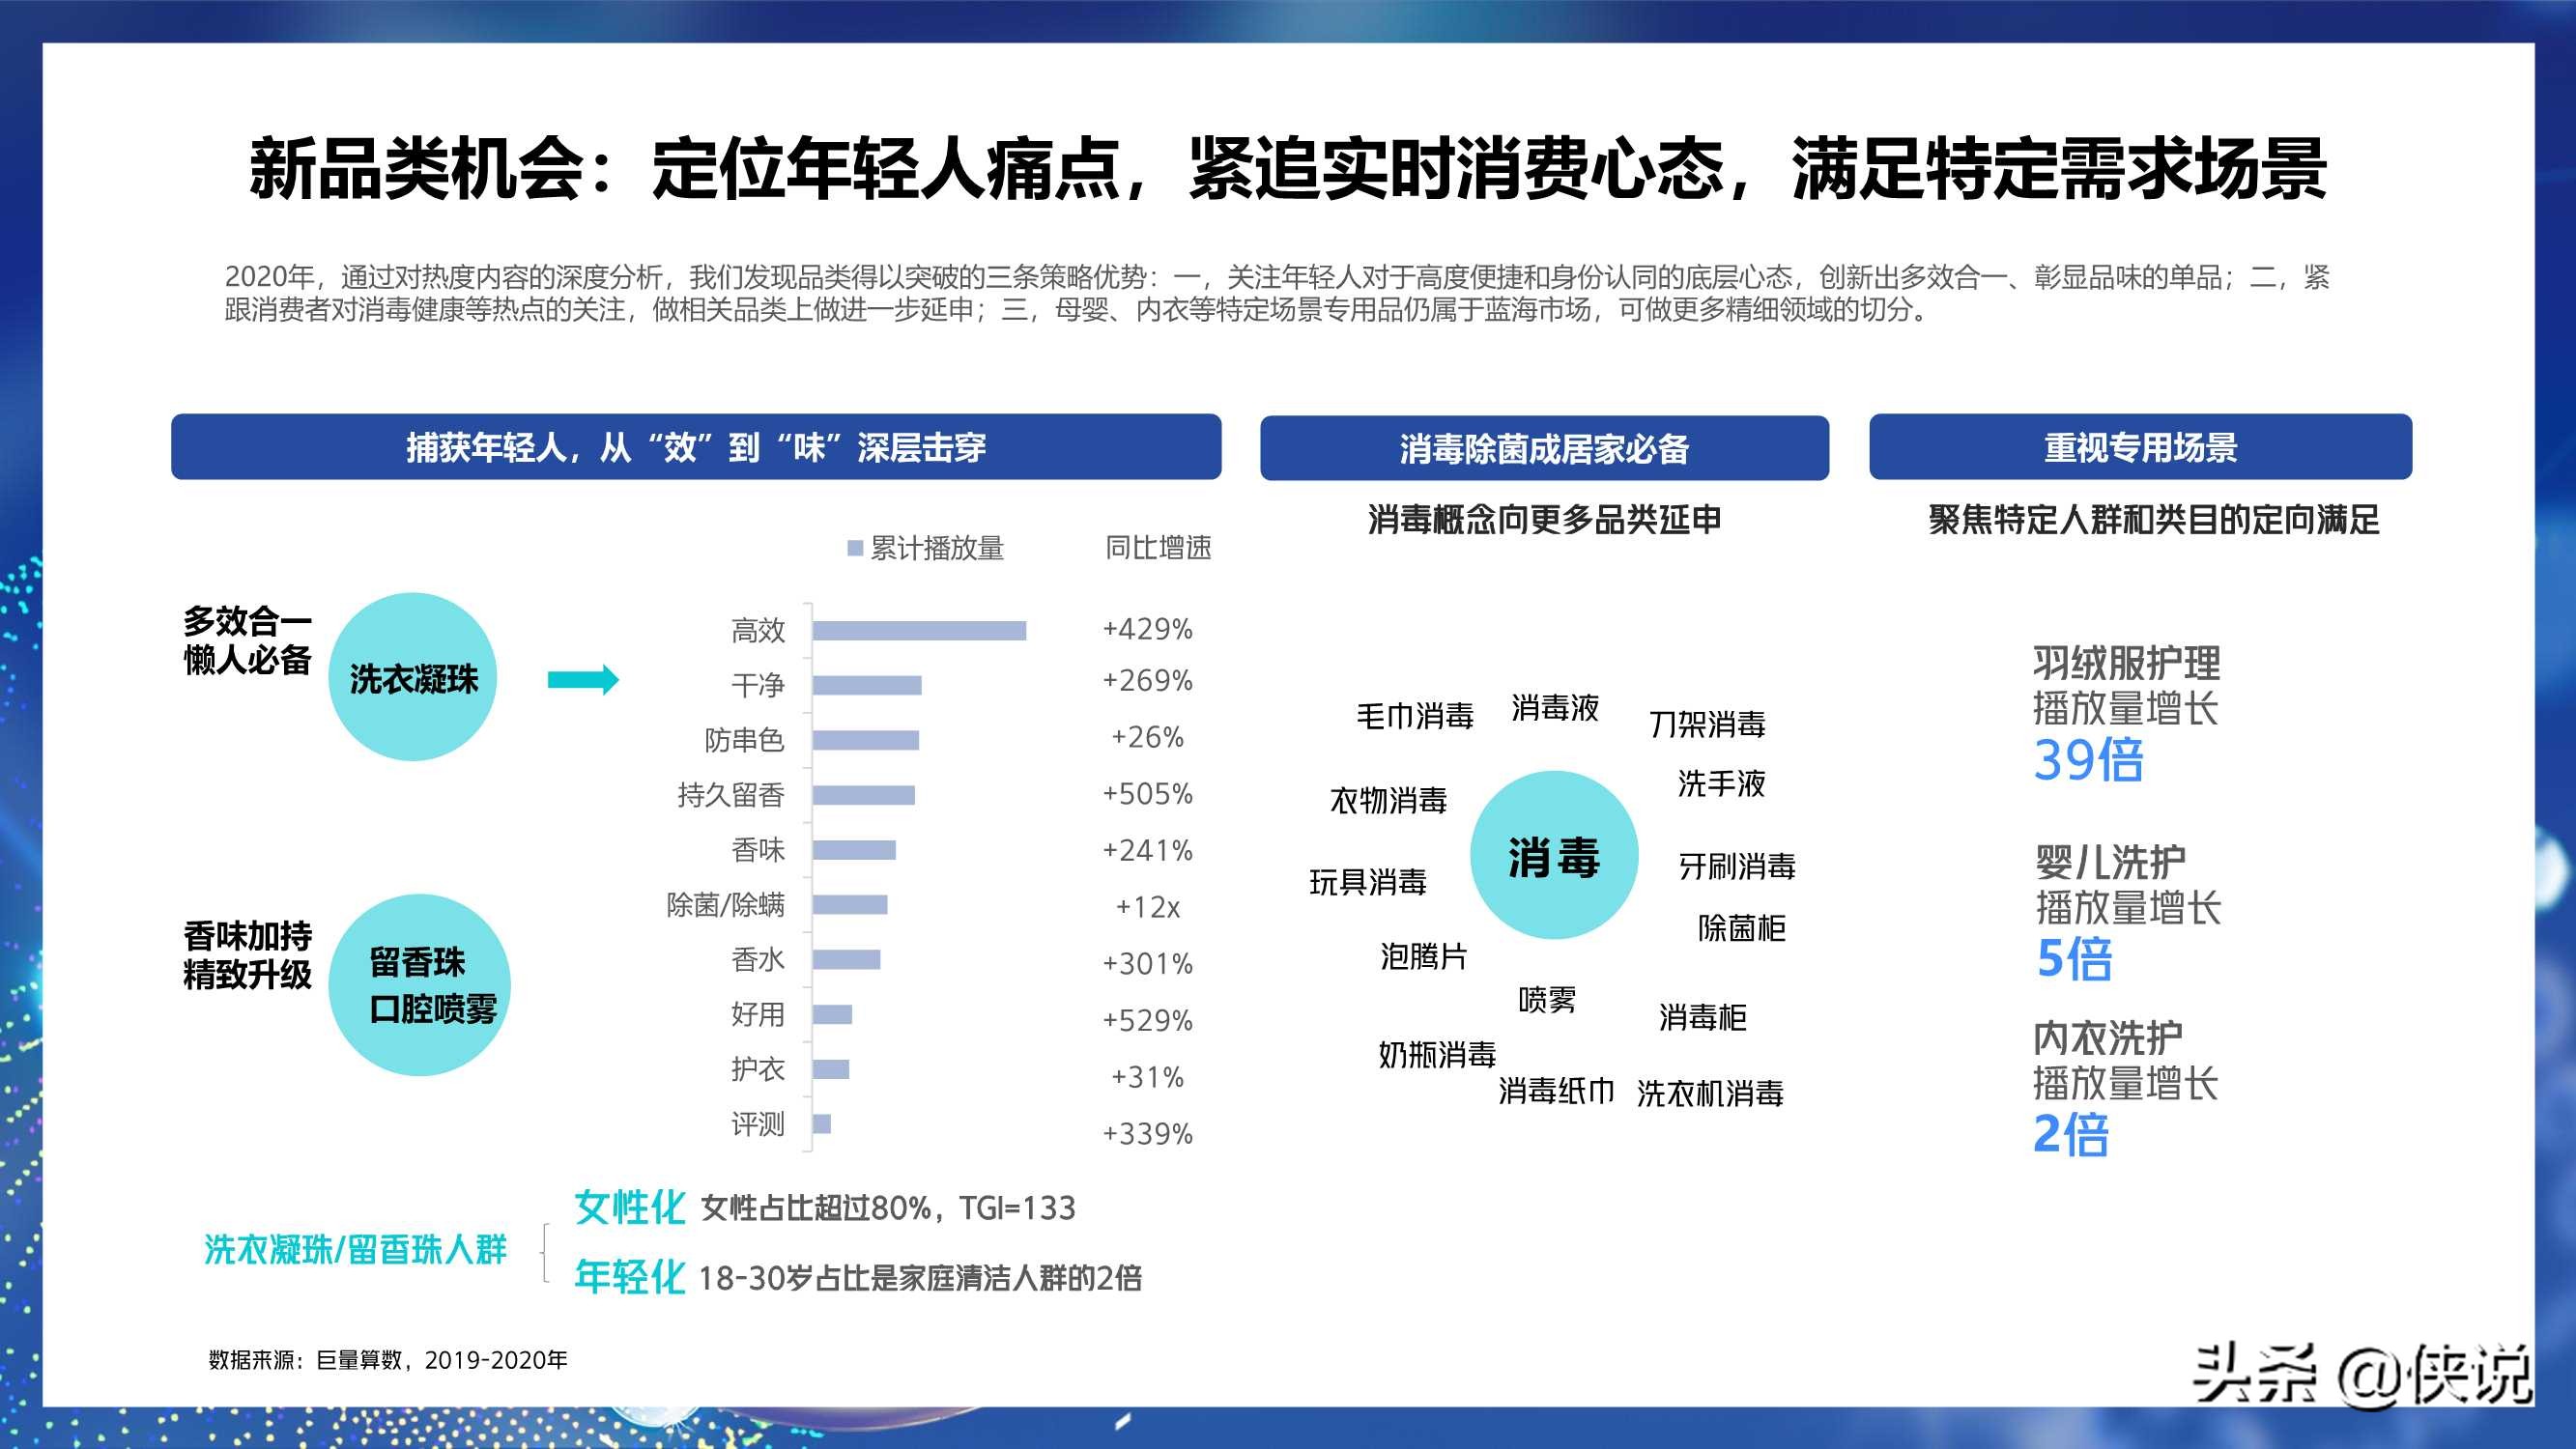Click the 泡腾片 keyword
This screenshot has height=1449, width=2576.
coord(1424,957)
